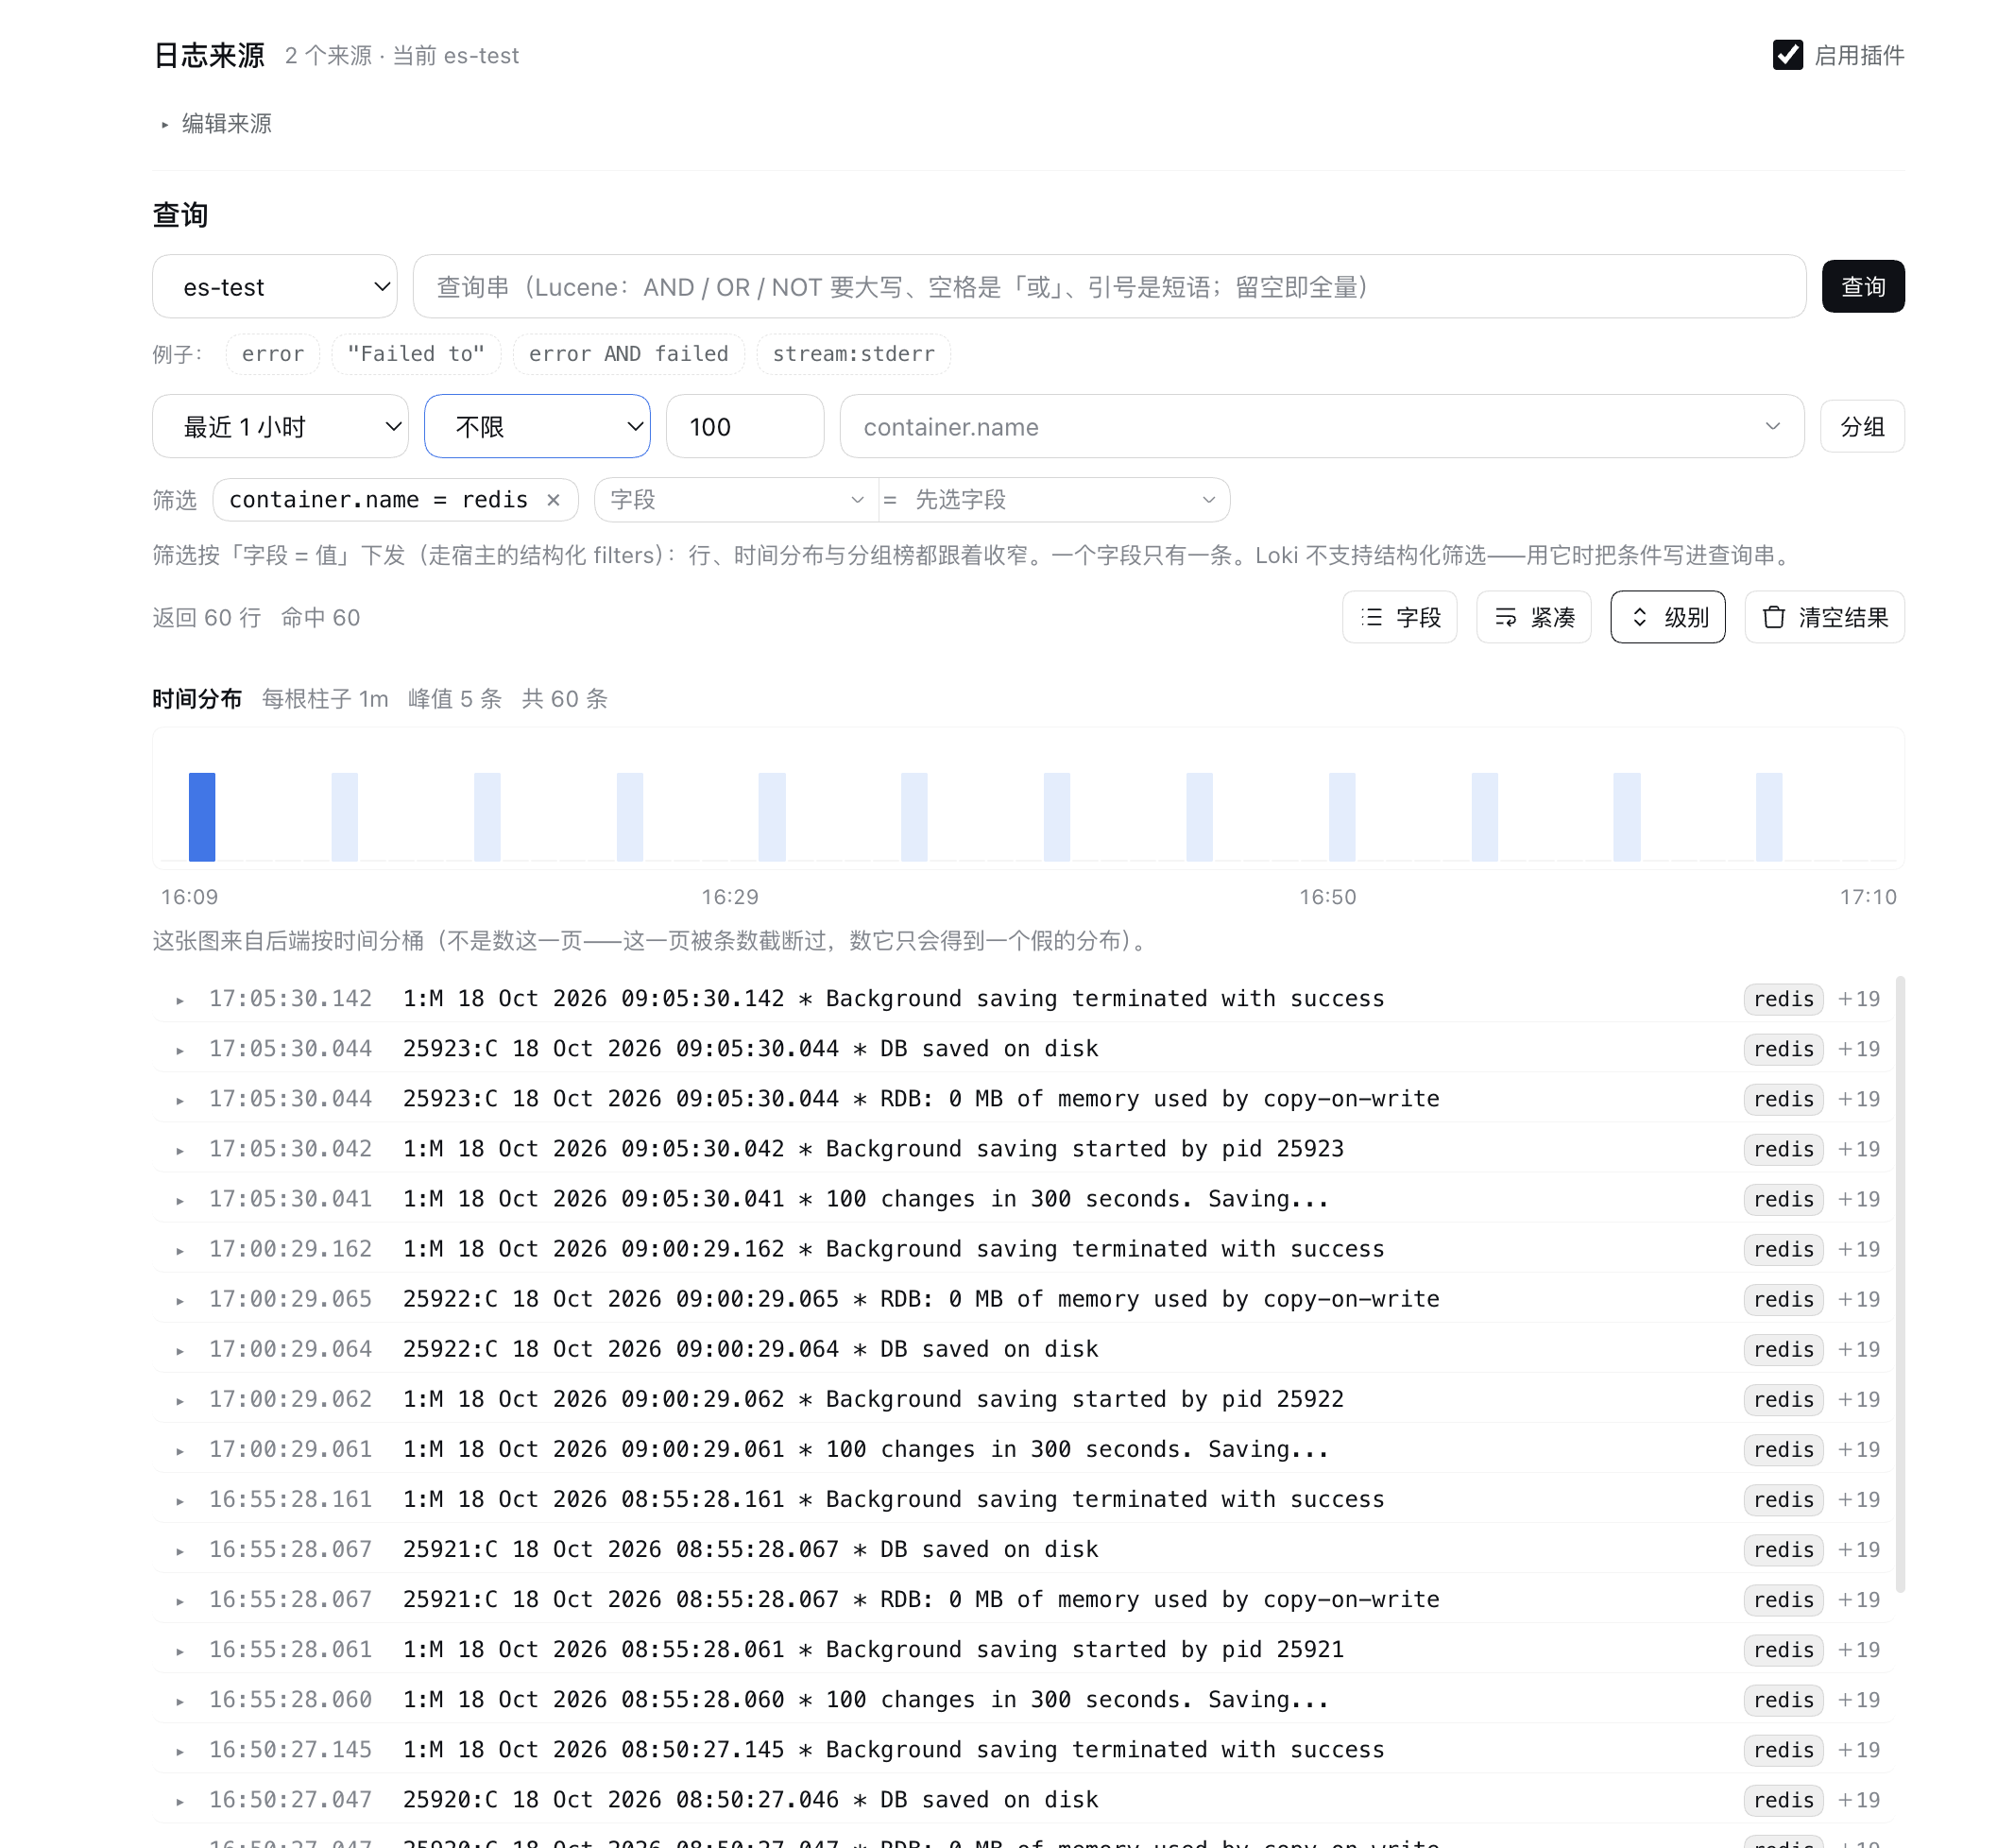Click the black 查询 button
Viewport: 1997px width, 1848px height.
pyautogui.click(x=1862, y=287)
